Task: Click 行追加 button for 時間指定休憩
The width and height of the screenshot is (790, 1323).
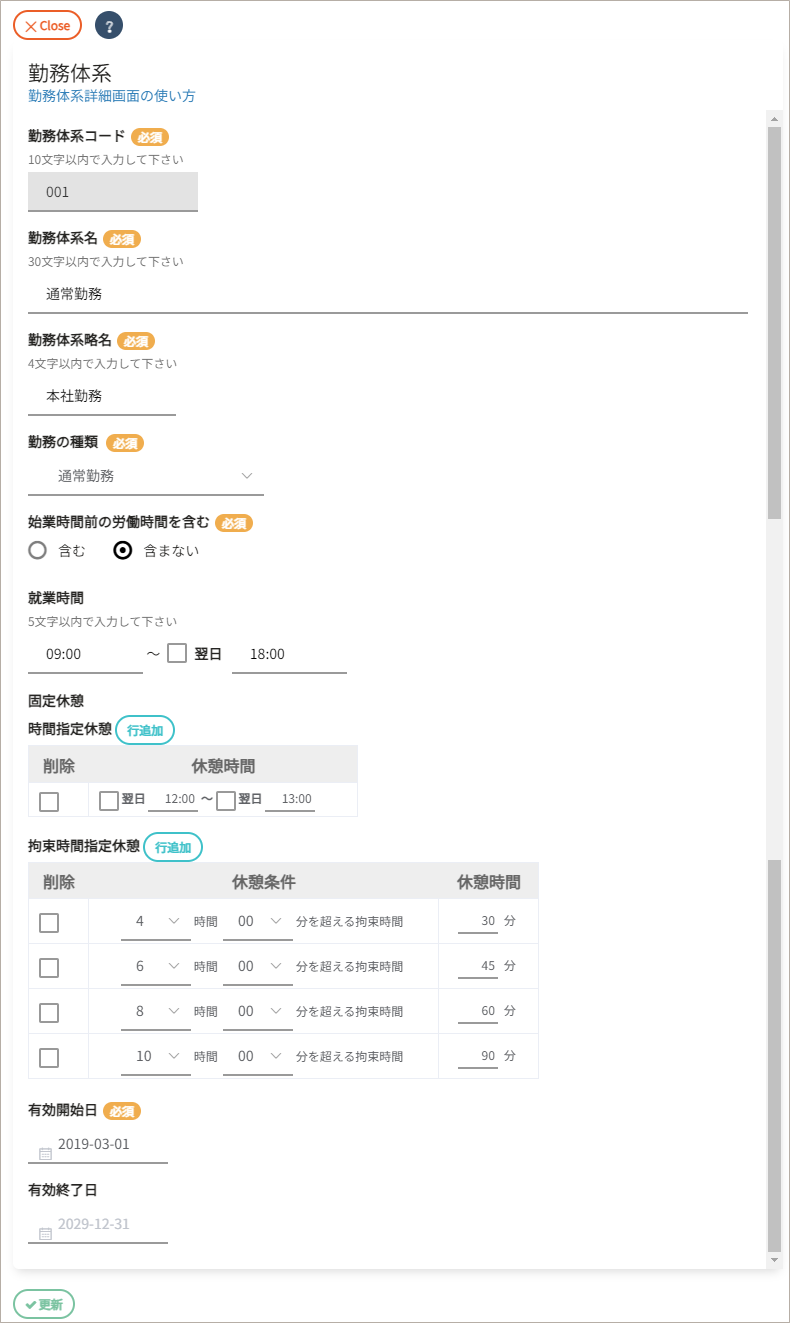Action: [x=145, y=730]
